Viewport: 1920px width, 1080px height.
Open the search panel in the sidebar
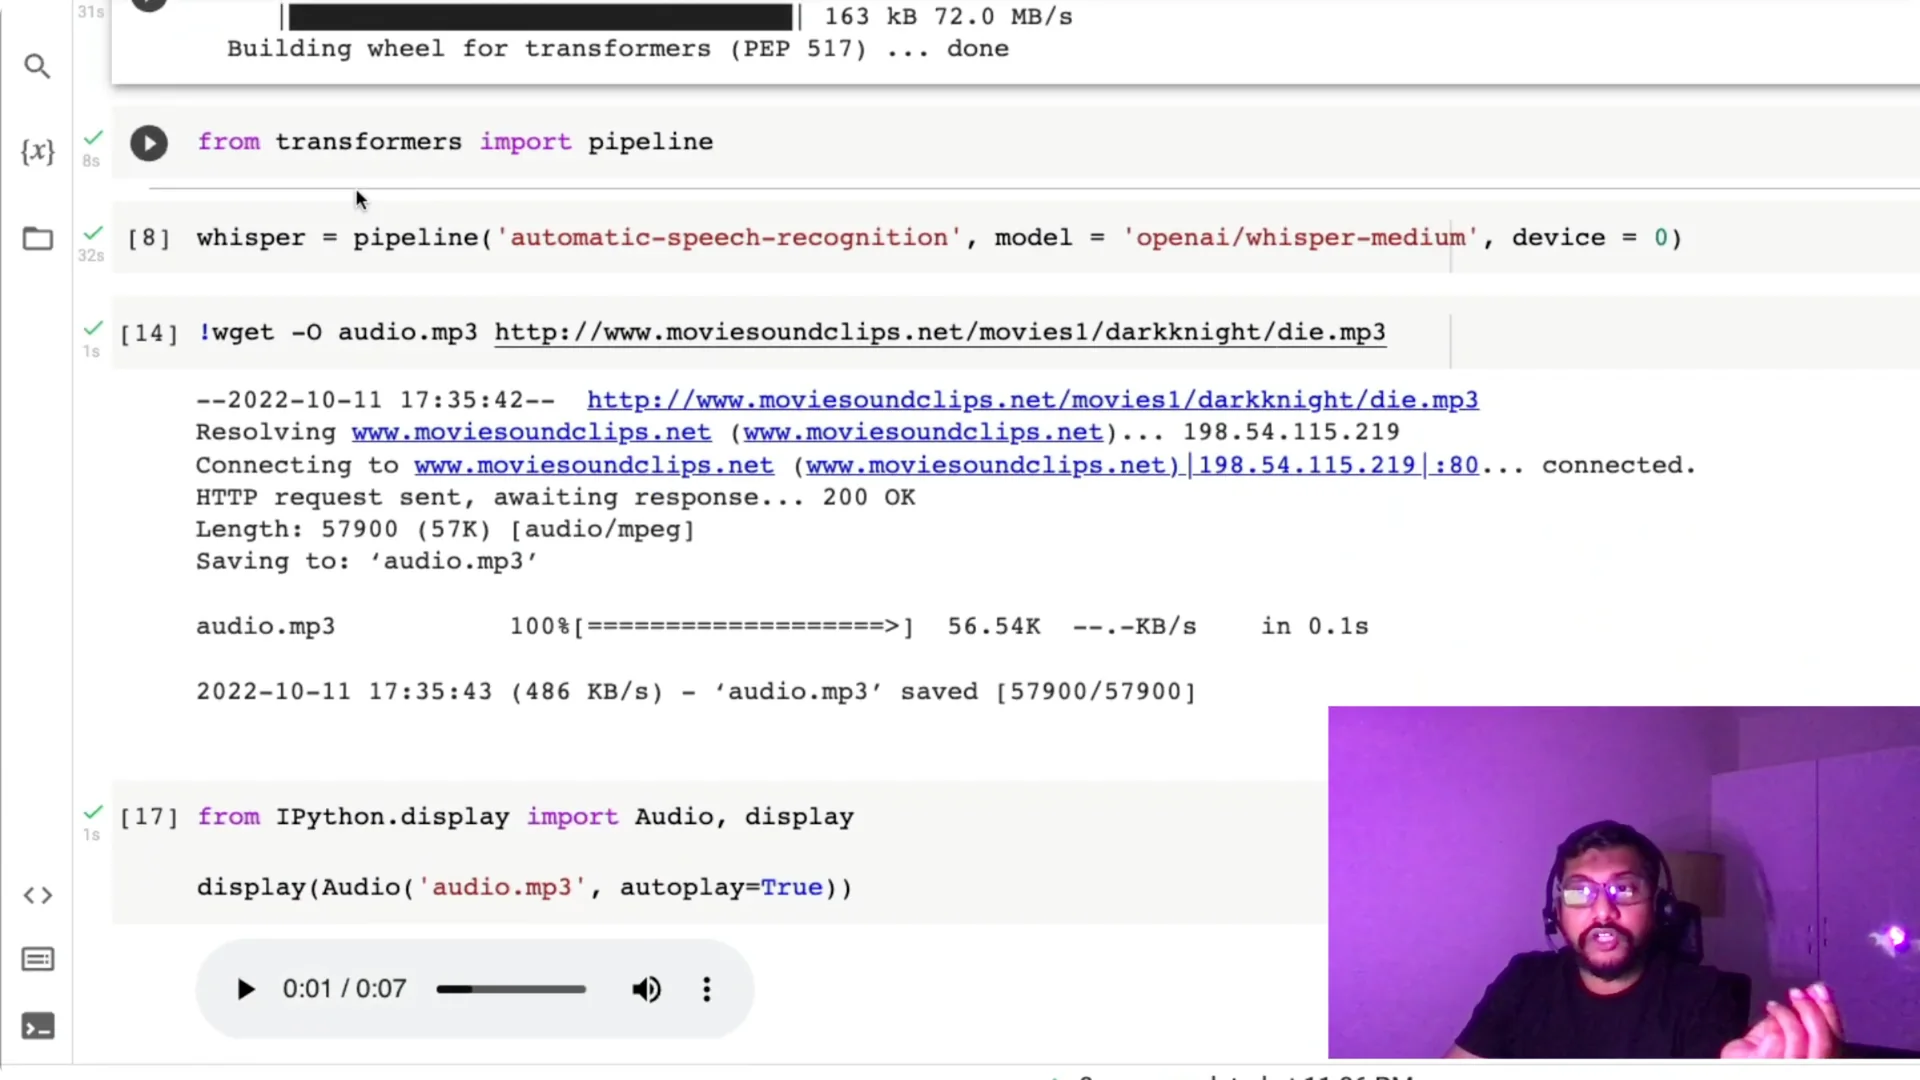coord(37,66)
